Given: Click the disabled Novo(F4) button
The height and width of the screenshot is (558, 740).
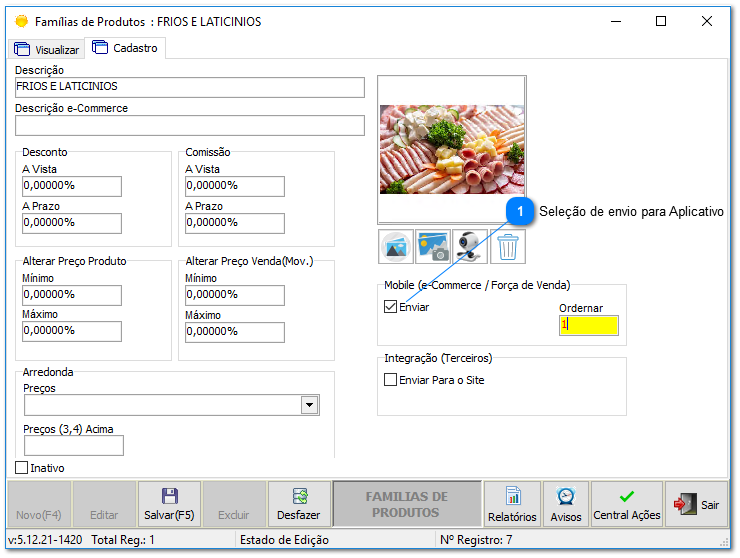Looking at the screenshot, I should tap(39, 504).
